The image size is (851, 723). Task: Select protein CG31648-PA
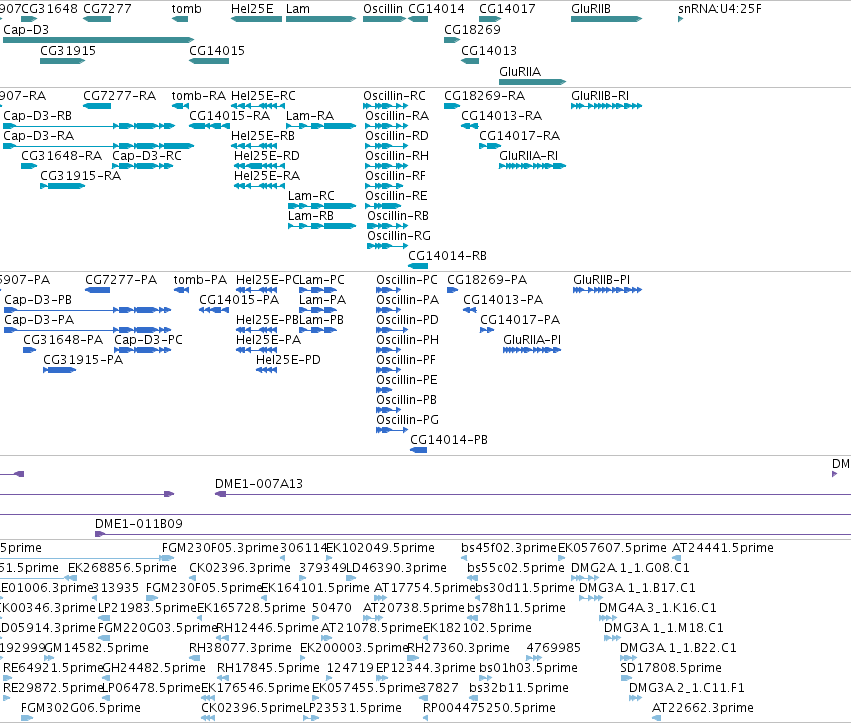click(x=63, y=340)
